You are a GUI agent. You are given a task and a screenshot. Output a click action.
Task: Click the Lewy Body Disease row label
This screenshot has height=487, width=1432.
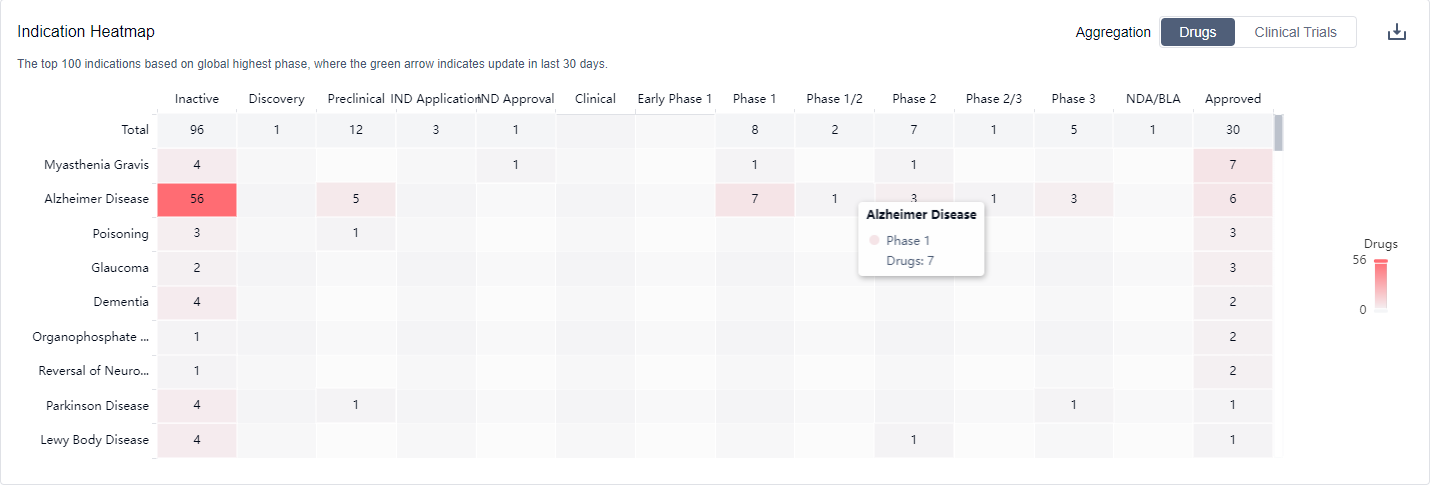coord(94,440)
